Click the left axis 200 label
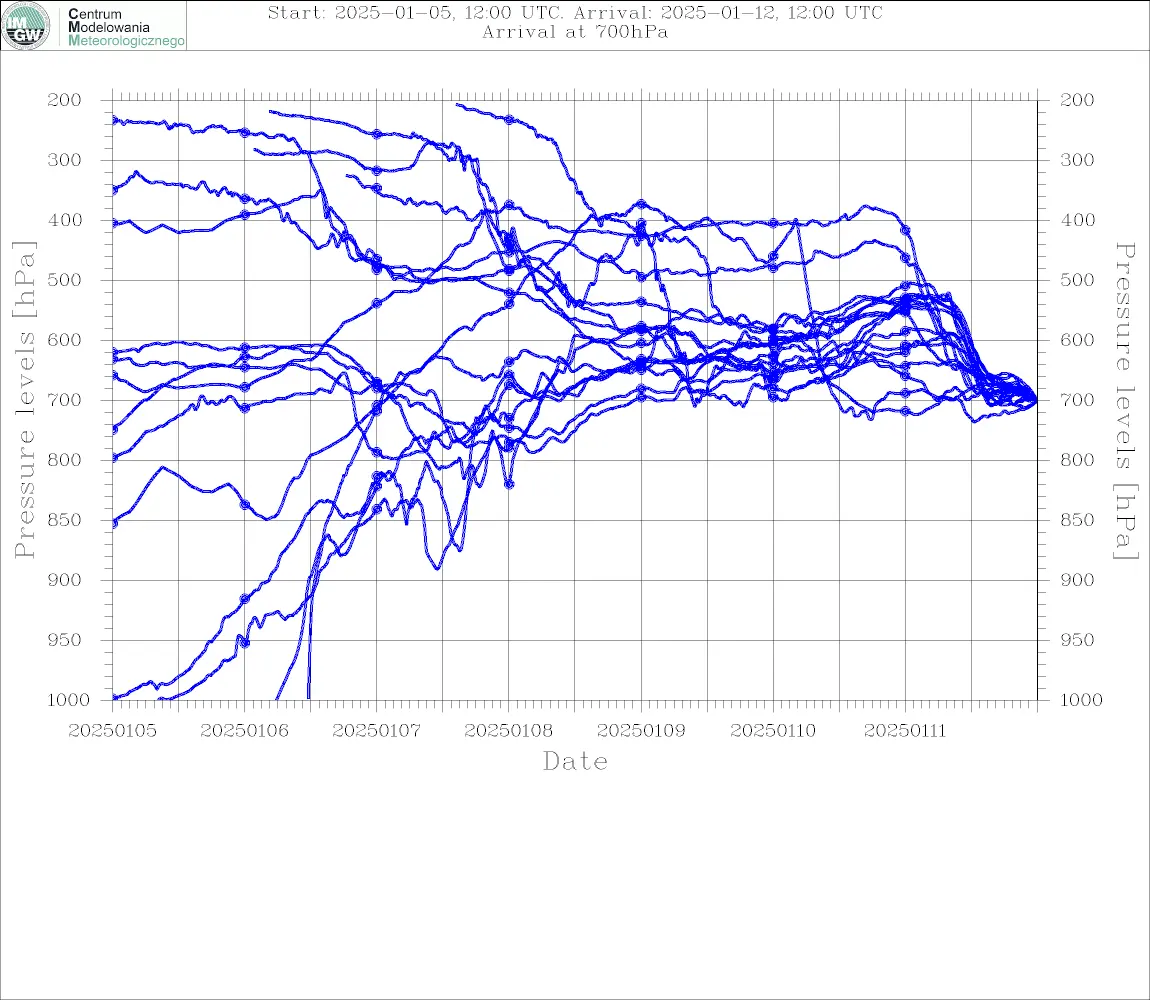Viewport: 1150px width, 1000px height. [x=65, y=100]
